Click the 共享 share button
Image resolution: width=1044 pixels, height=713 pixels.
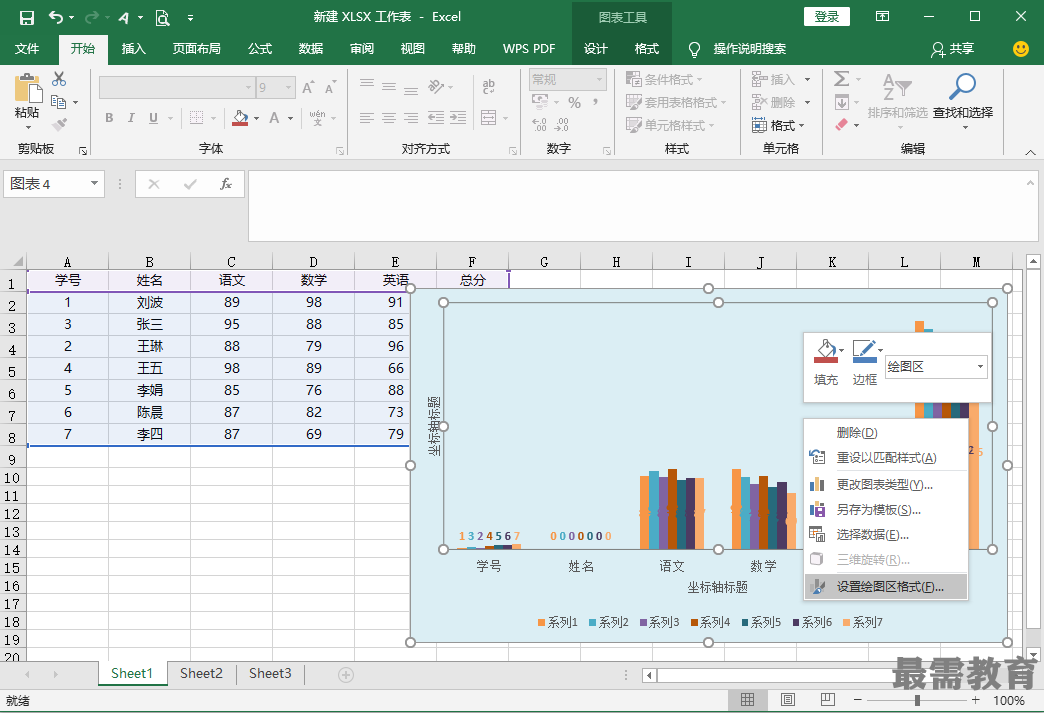953,49
